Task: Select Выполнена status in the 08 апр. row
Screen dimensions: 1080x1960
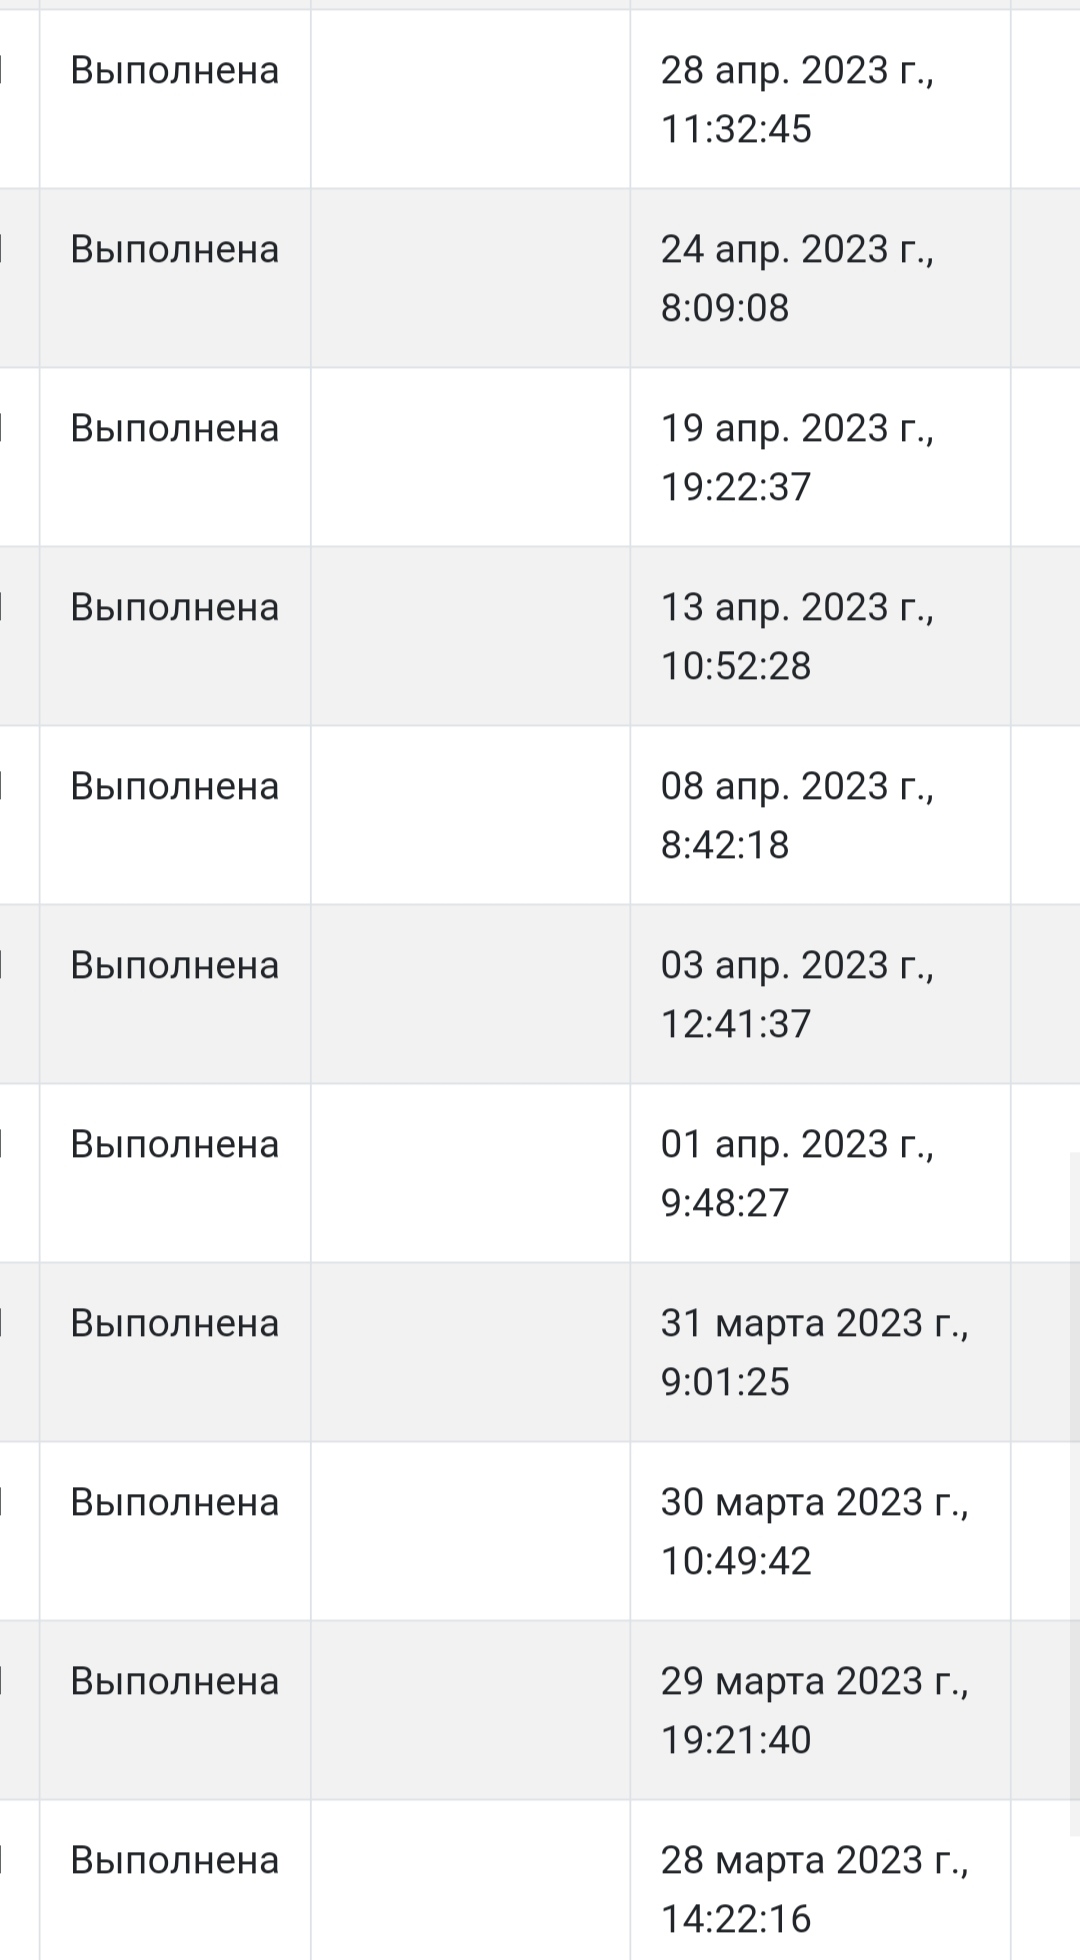Action: [x=174, y=787]
